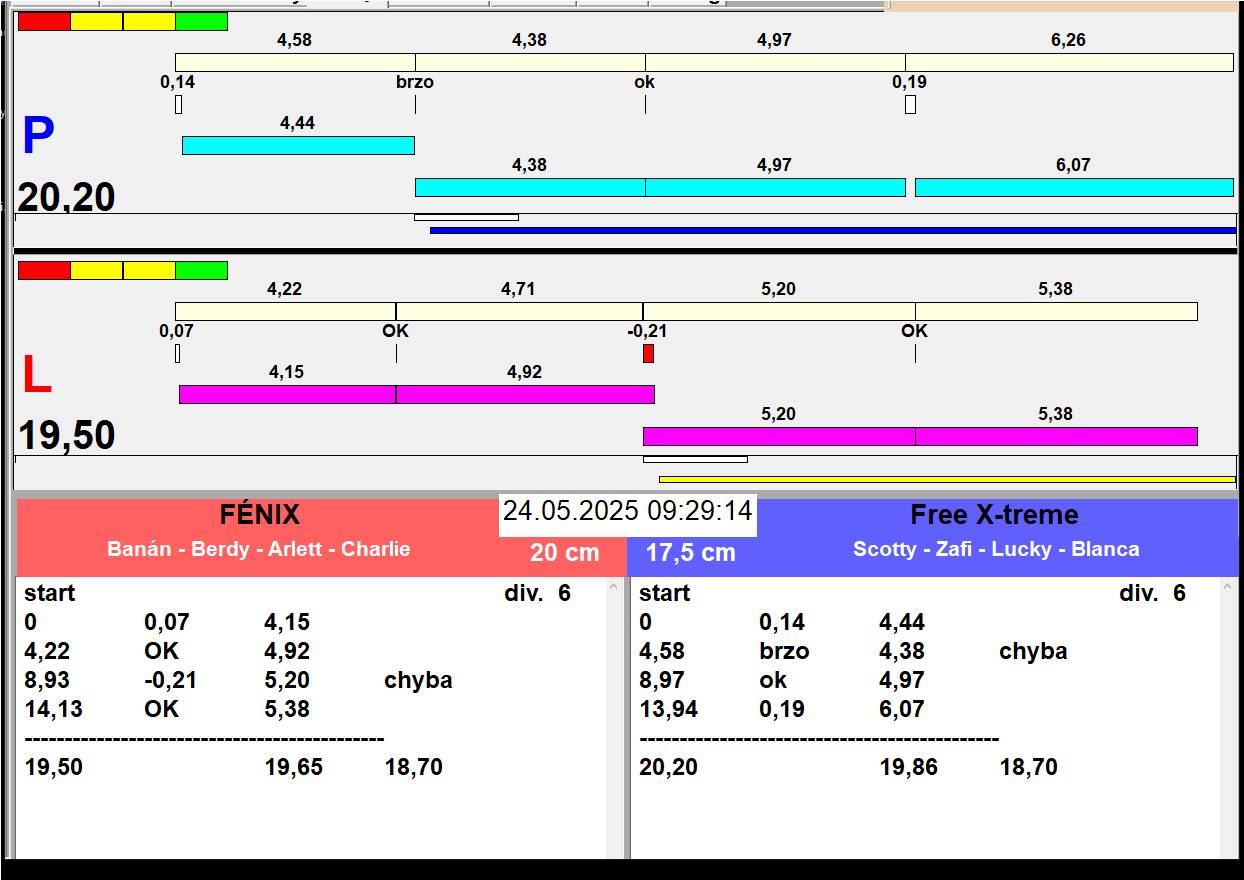Select the magenta 4,92 run segment
1244x880 pixels.
pos(525,394)
